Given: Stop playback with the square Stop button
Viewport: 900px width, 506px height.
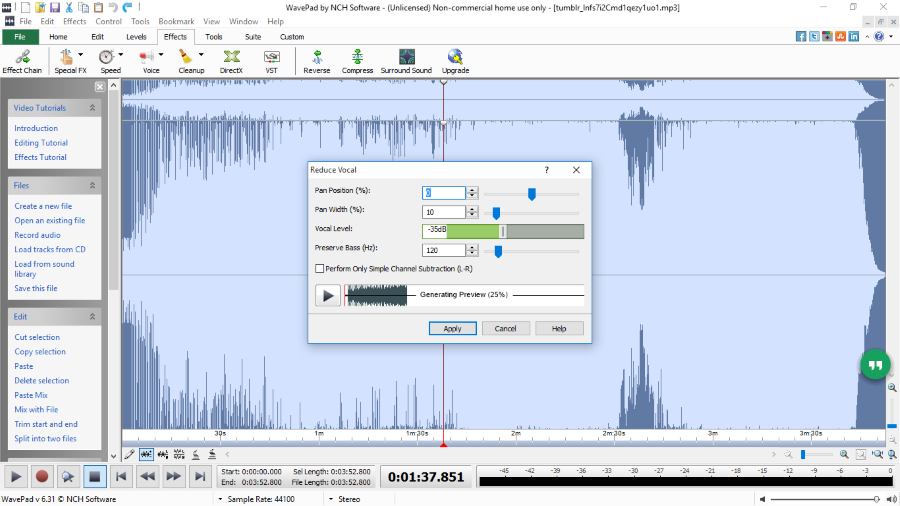Looking at the screenshot, I should (x=94, y=476).
